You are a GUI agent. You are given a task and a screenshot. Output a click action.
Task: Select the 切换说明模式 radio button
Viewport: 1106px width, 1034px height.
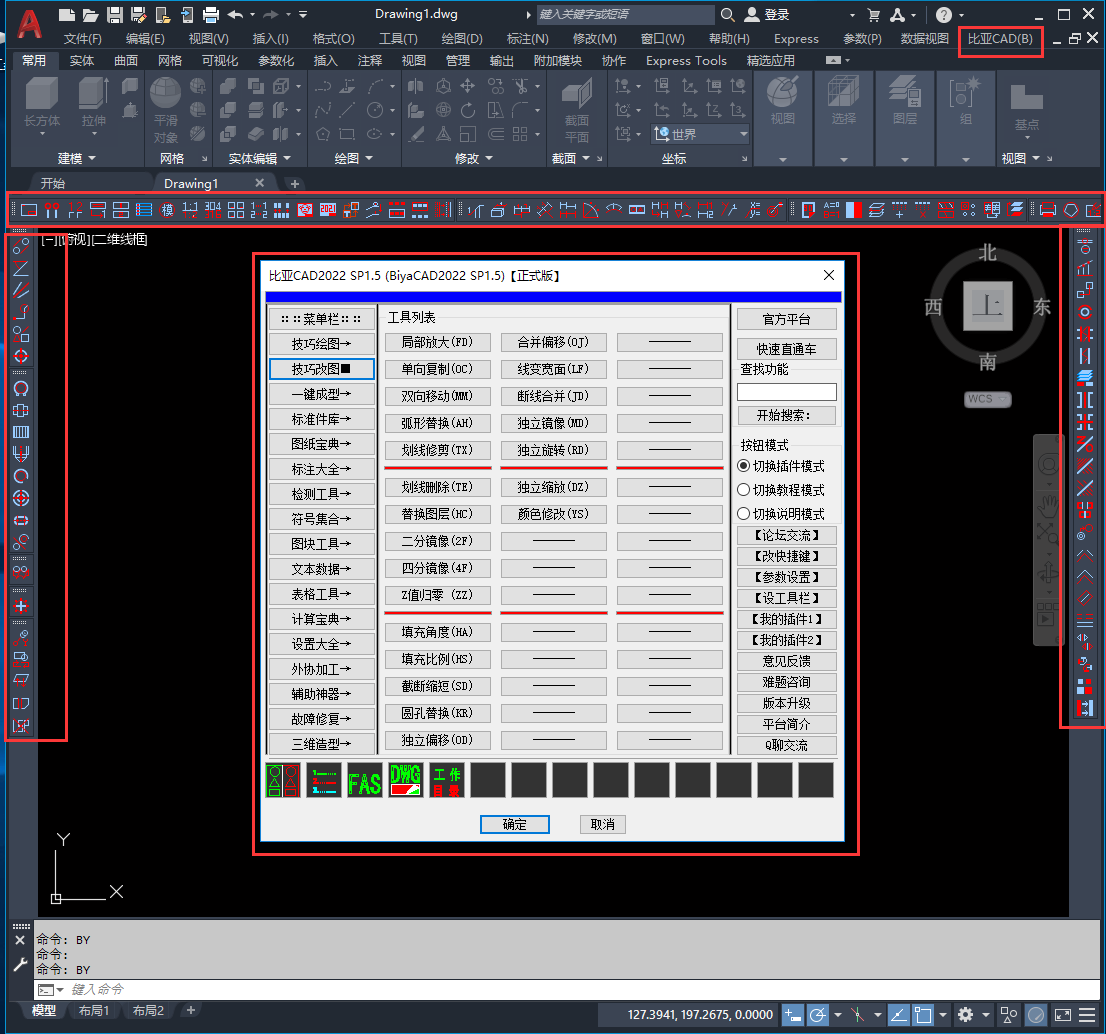tap(743, 513)
